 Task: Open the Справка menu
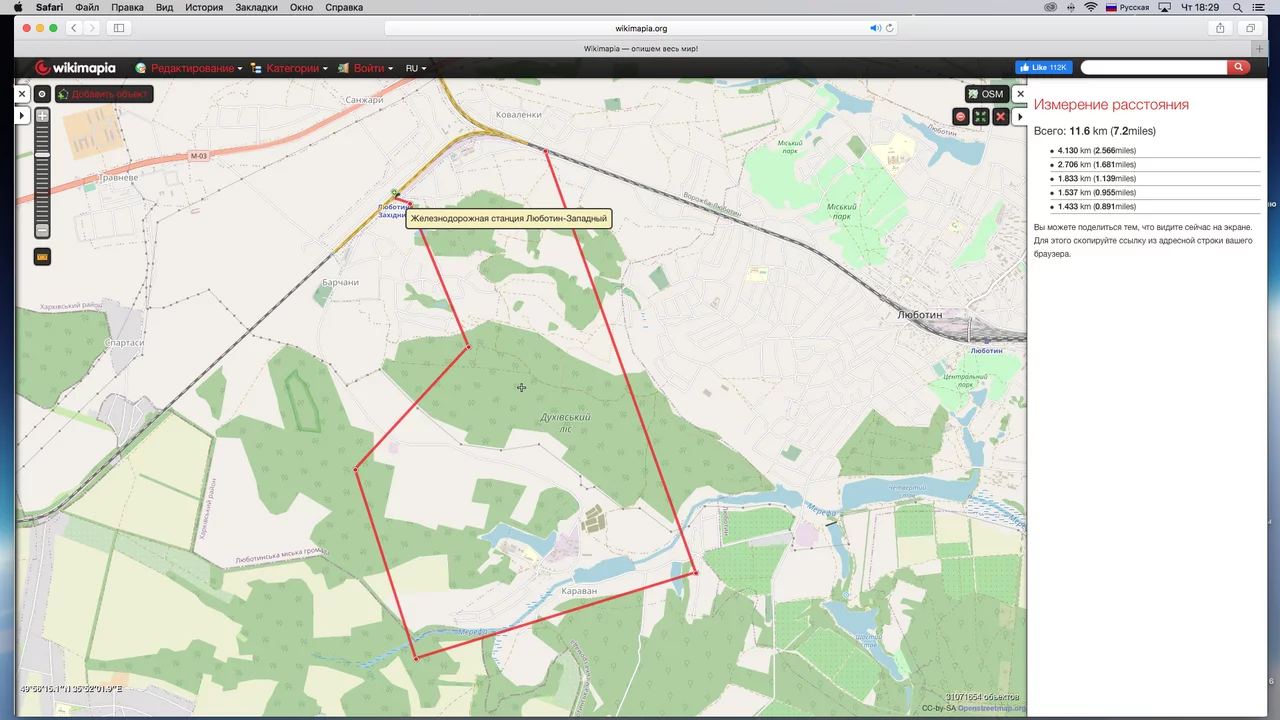click(344, 7)
